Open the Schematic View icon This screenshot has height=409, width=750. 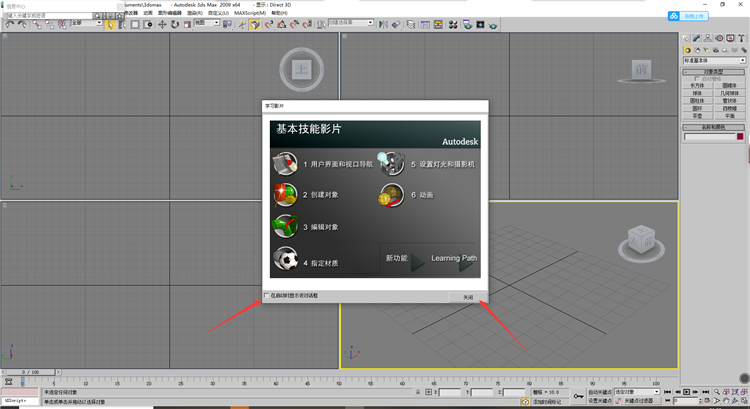coord(438,24)
